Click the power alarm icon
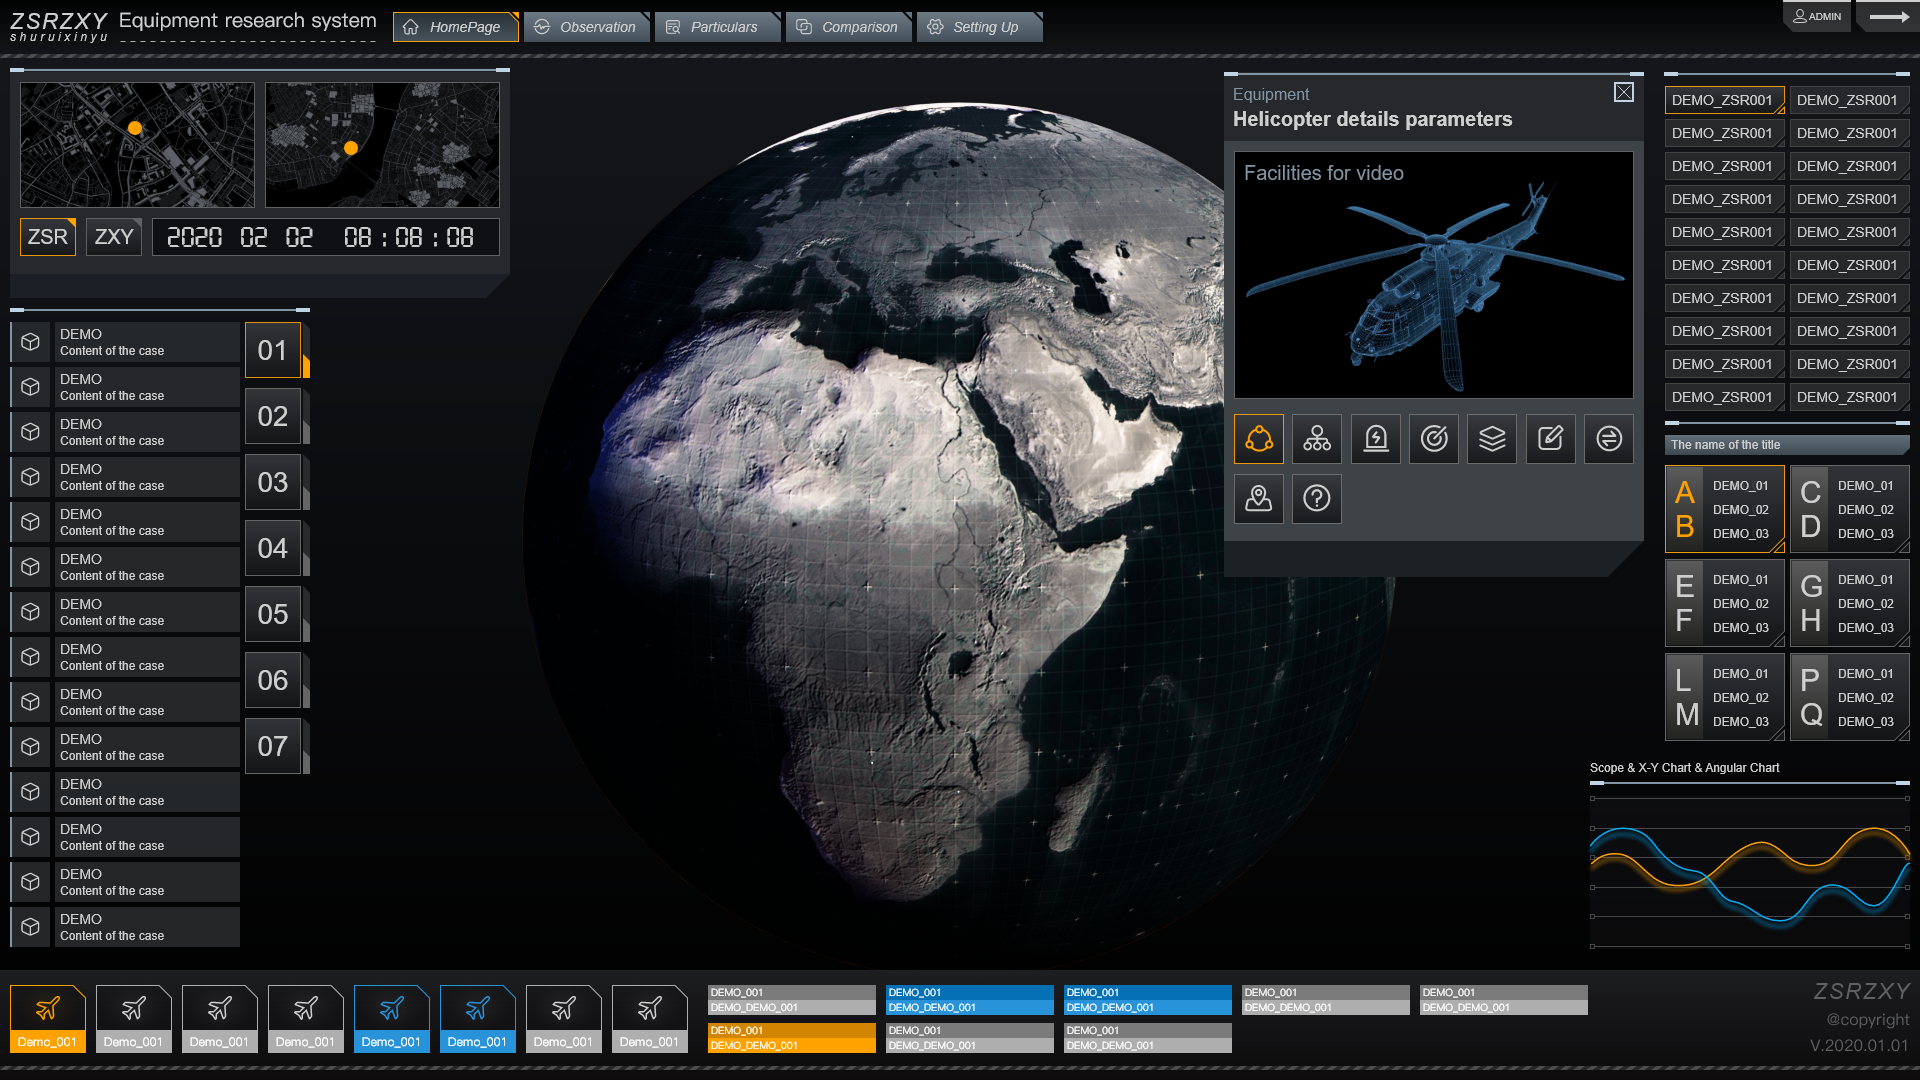The height and width of the screenshot is (1080, 1920). pyautogui.click(x=1375, y=438)
